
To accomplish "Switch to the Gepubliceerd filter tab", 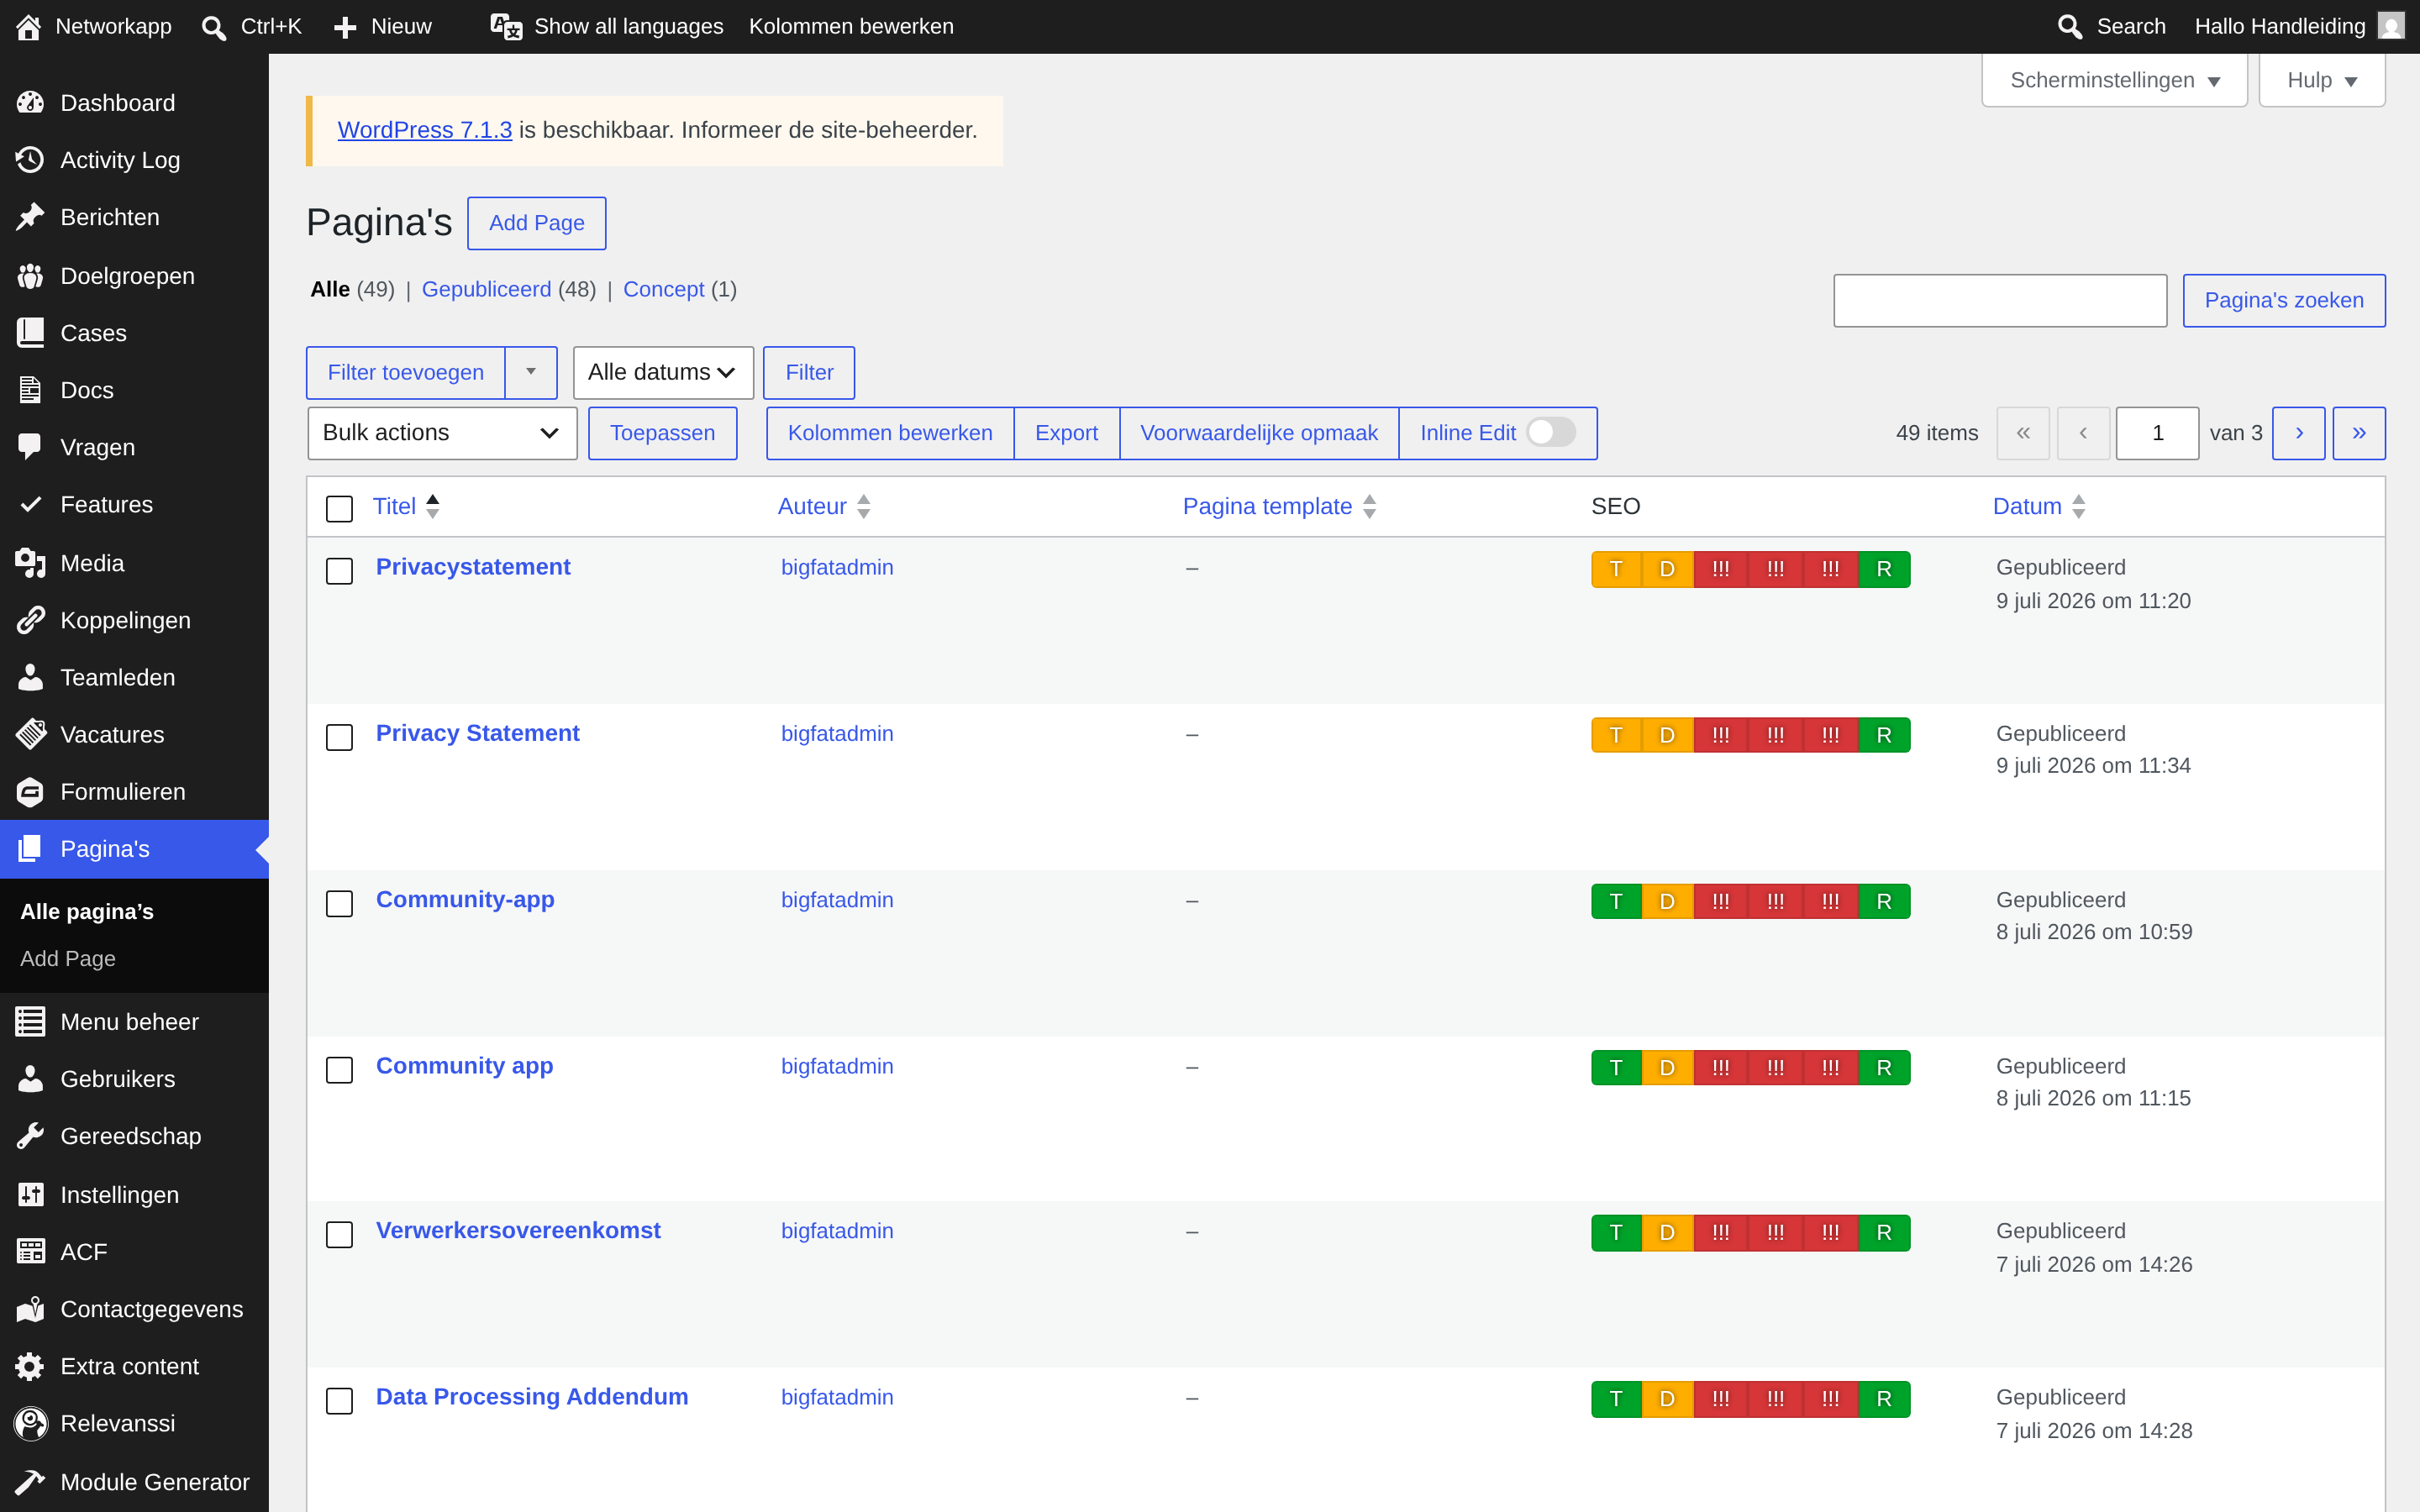I will click(x=486, y=289).
